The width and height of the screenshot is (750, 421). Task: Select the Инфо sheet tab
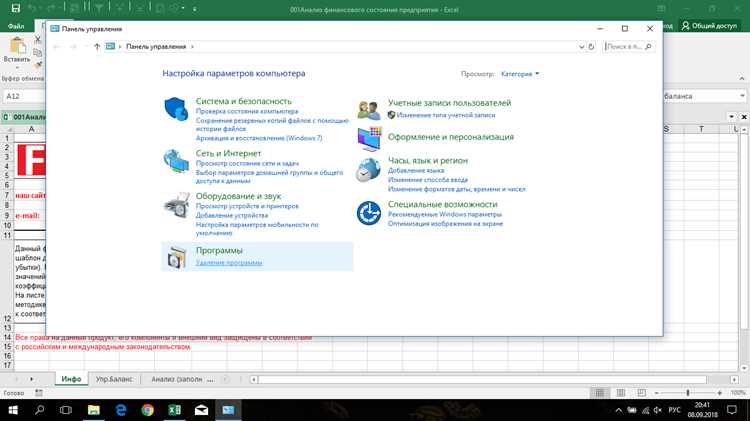[71, 379]
